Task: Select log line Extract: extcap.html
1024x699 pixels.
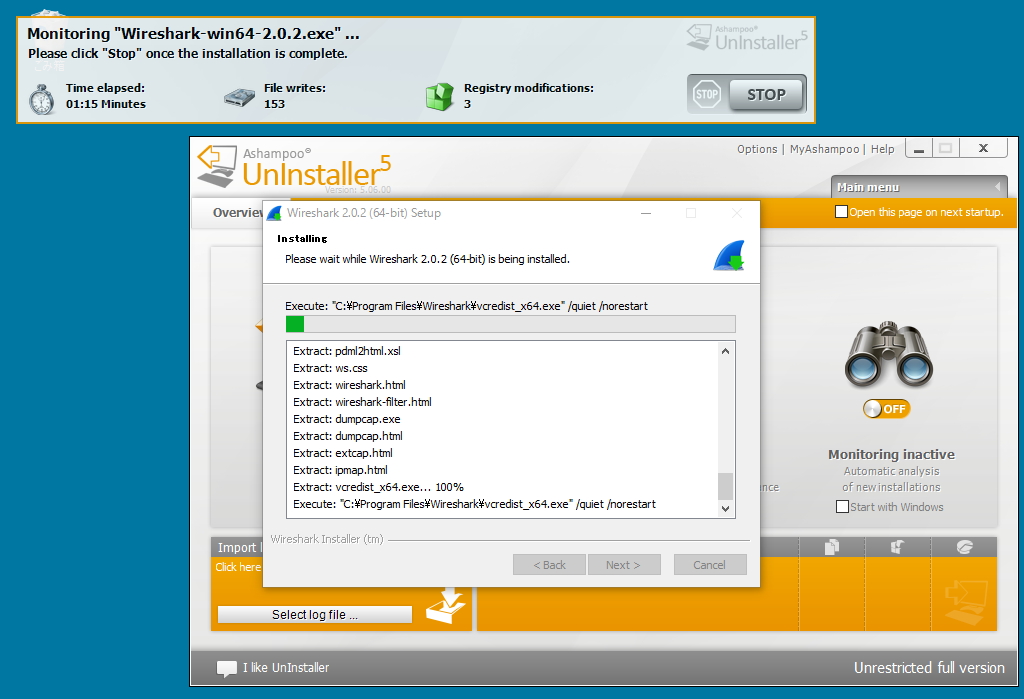Action: 343,453
